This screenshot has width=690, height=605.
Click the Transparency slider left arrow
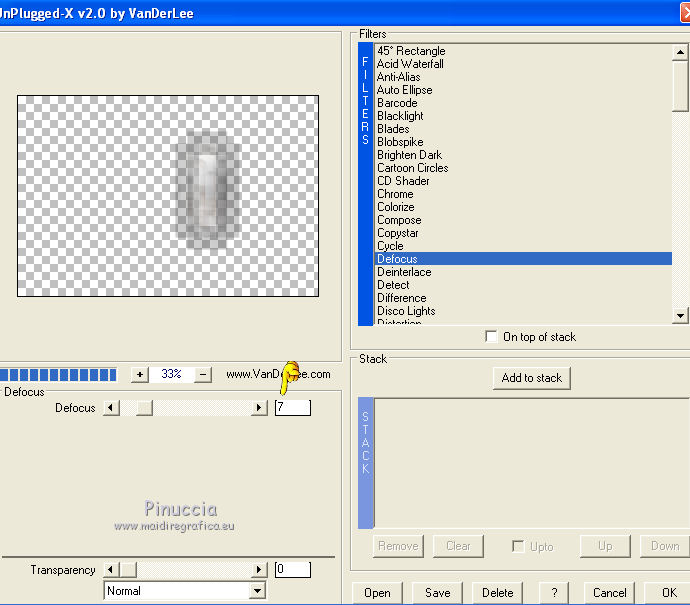(x=111, y=570)
